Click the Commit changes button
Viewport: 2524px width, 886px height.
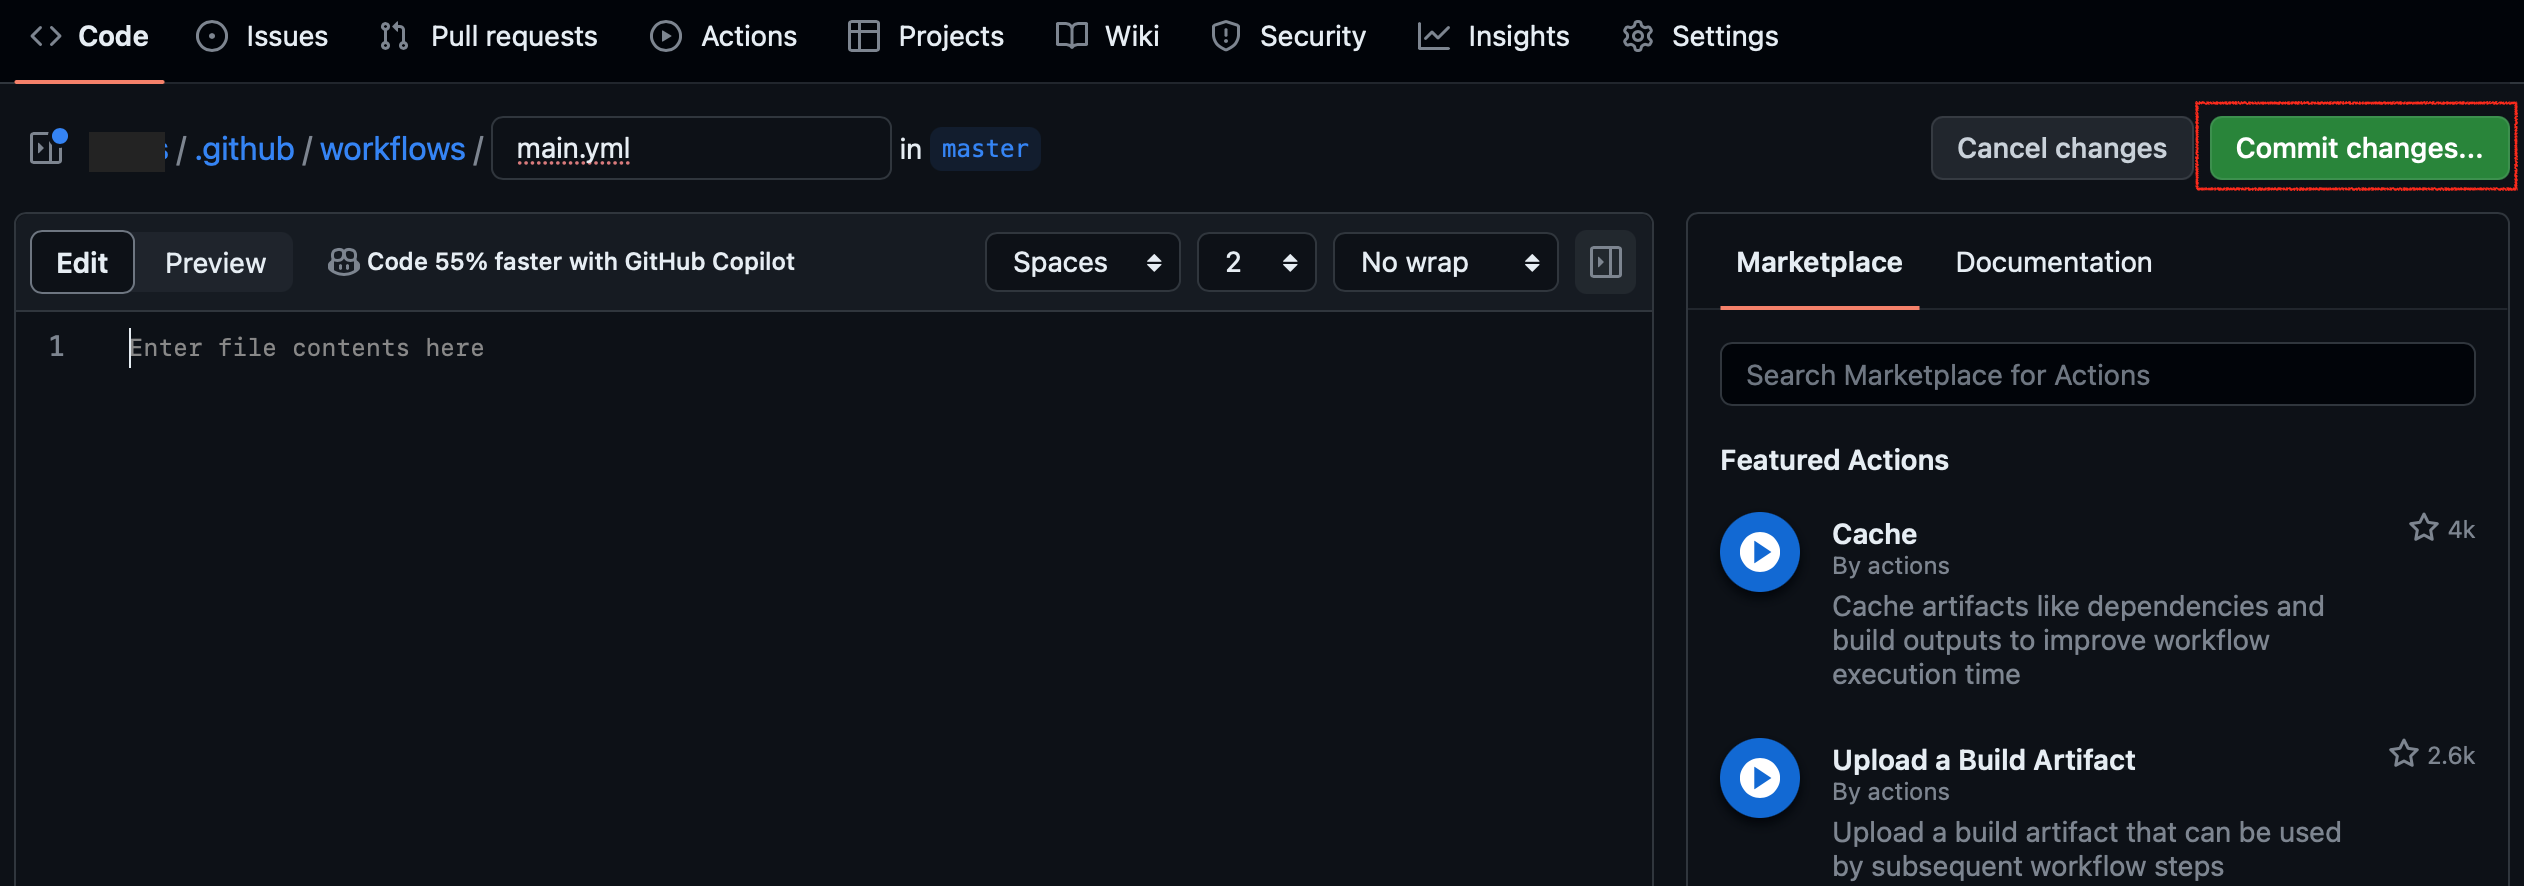click(2358, 148)
